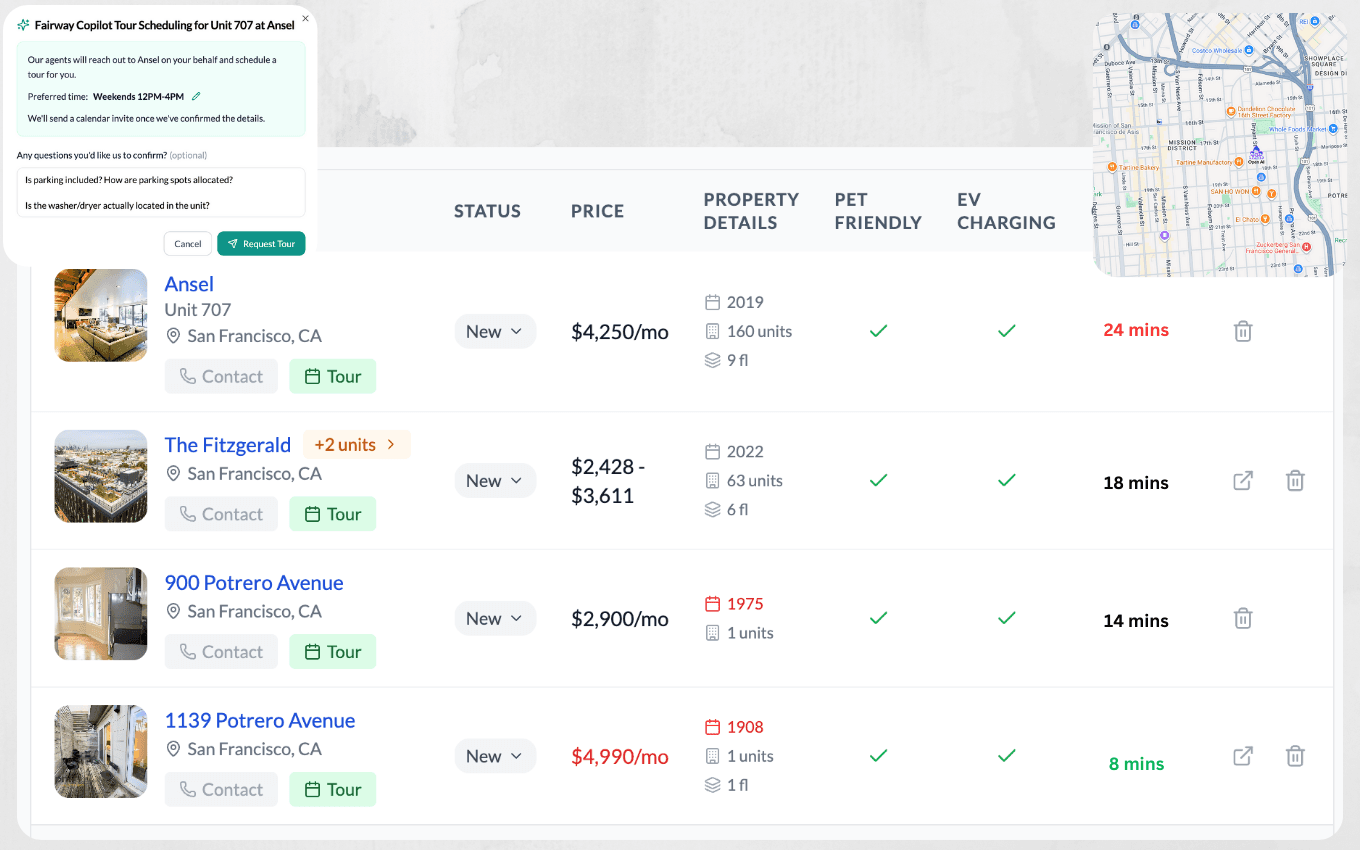Open the New status dropdown for 900 Potrero Avenue
Image resolution: width=1360 pixels, height=850 pixels.
pyautogui.click(x=495, y=618)
